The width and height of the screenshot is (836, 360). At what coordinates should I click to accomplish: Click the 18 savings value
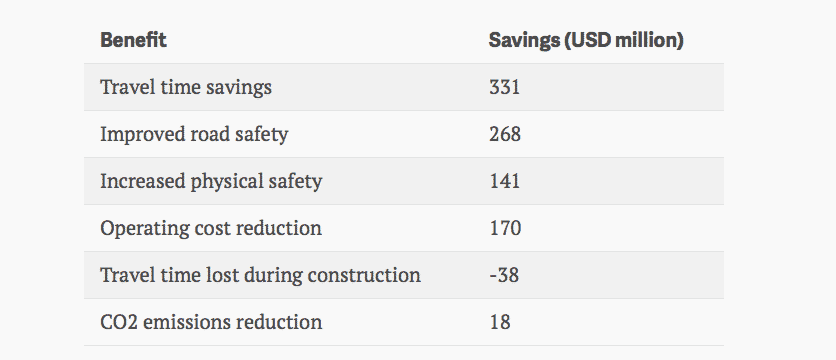(499, 322)
